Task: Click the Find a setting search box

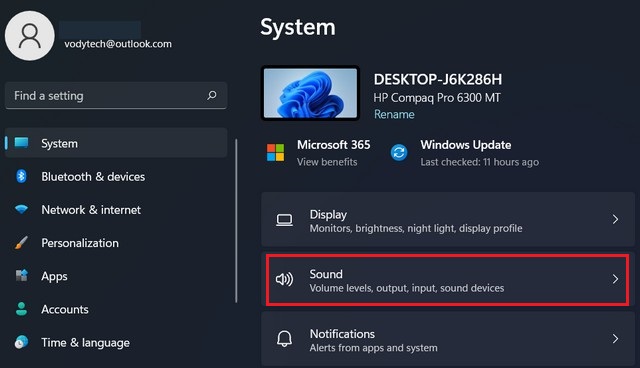Action: pos(116,95)
